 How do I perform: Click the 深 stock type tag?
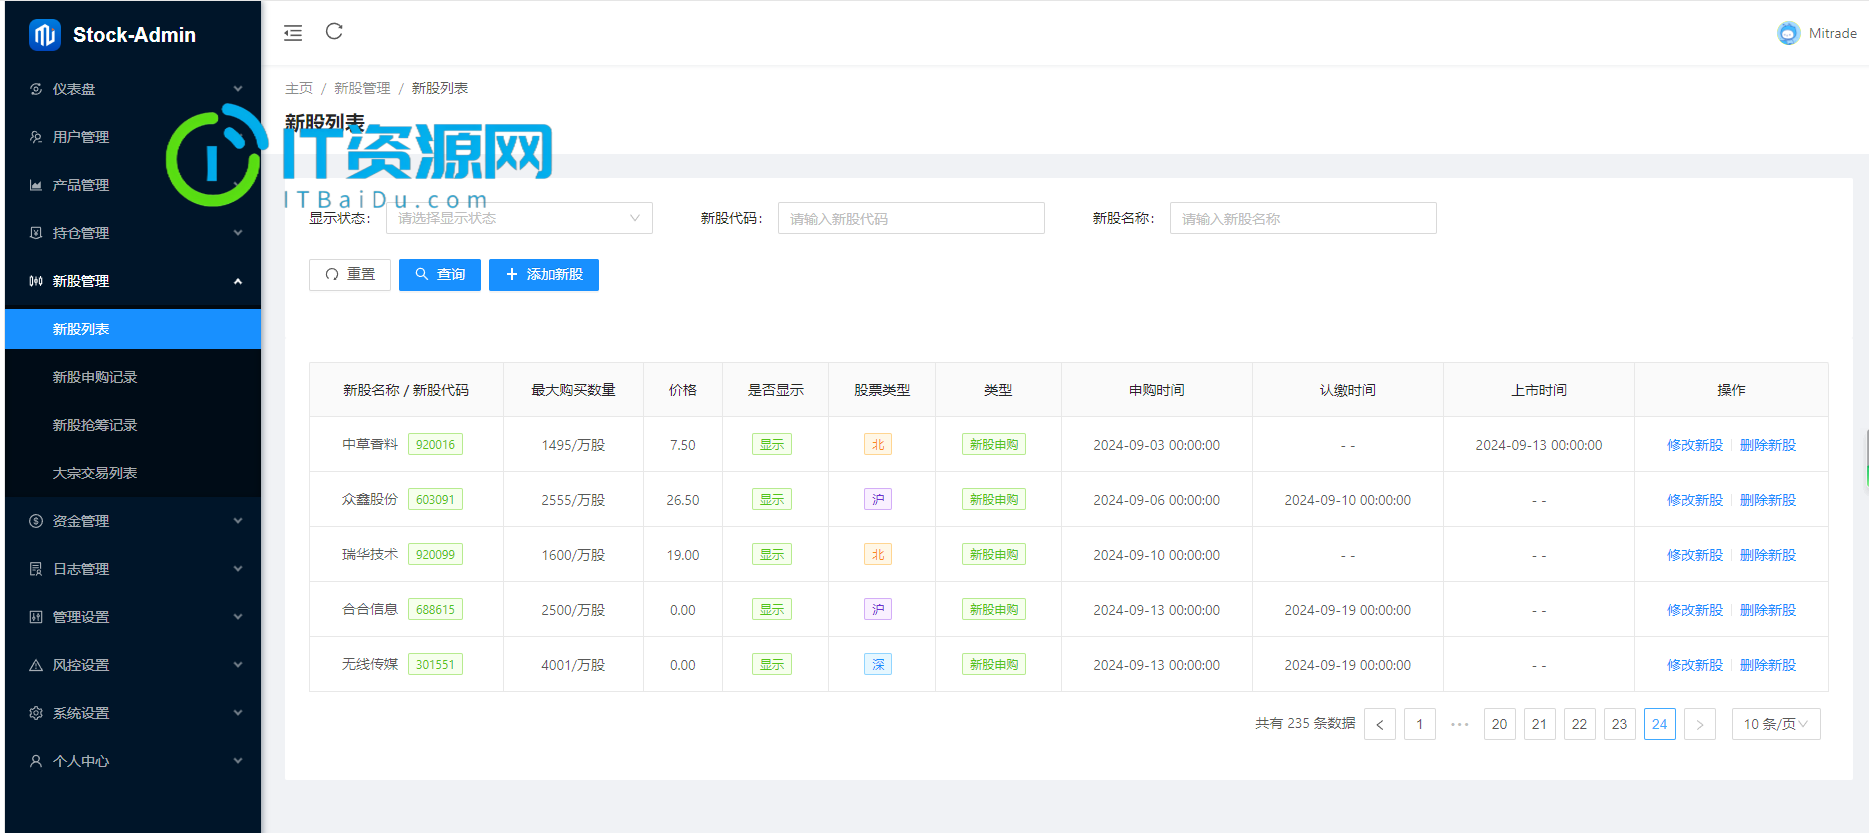878,665
